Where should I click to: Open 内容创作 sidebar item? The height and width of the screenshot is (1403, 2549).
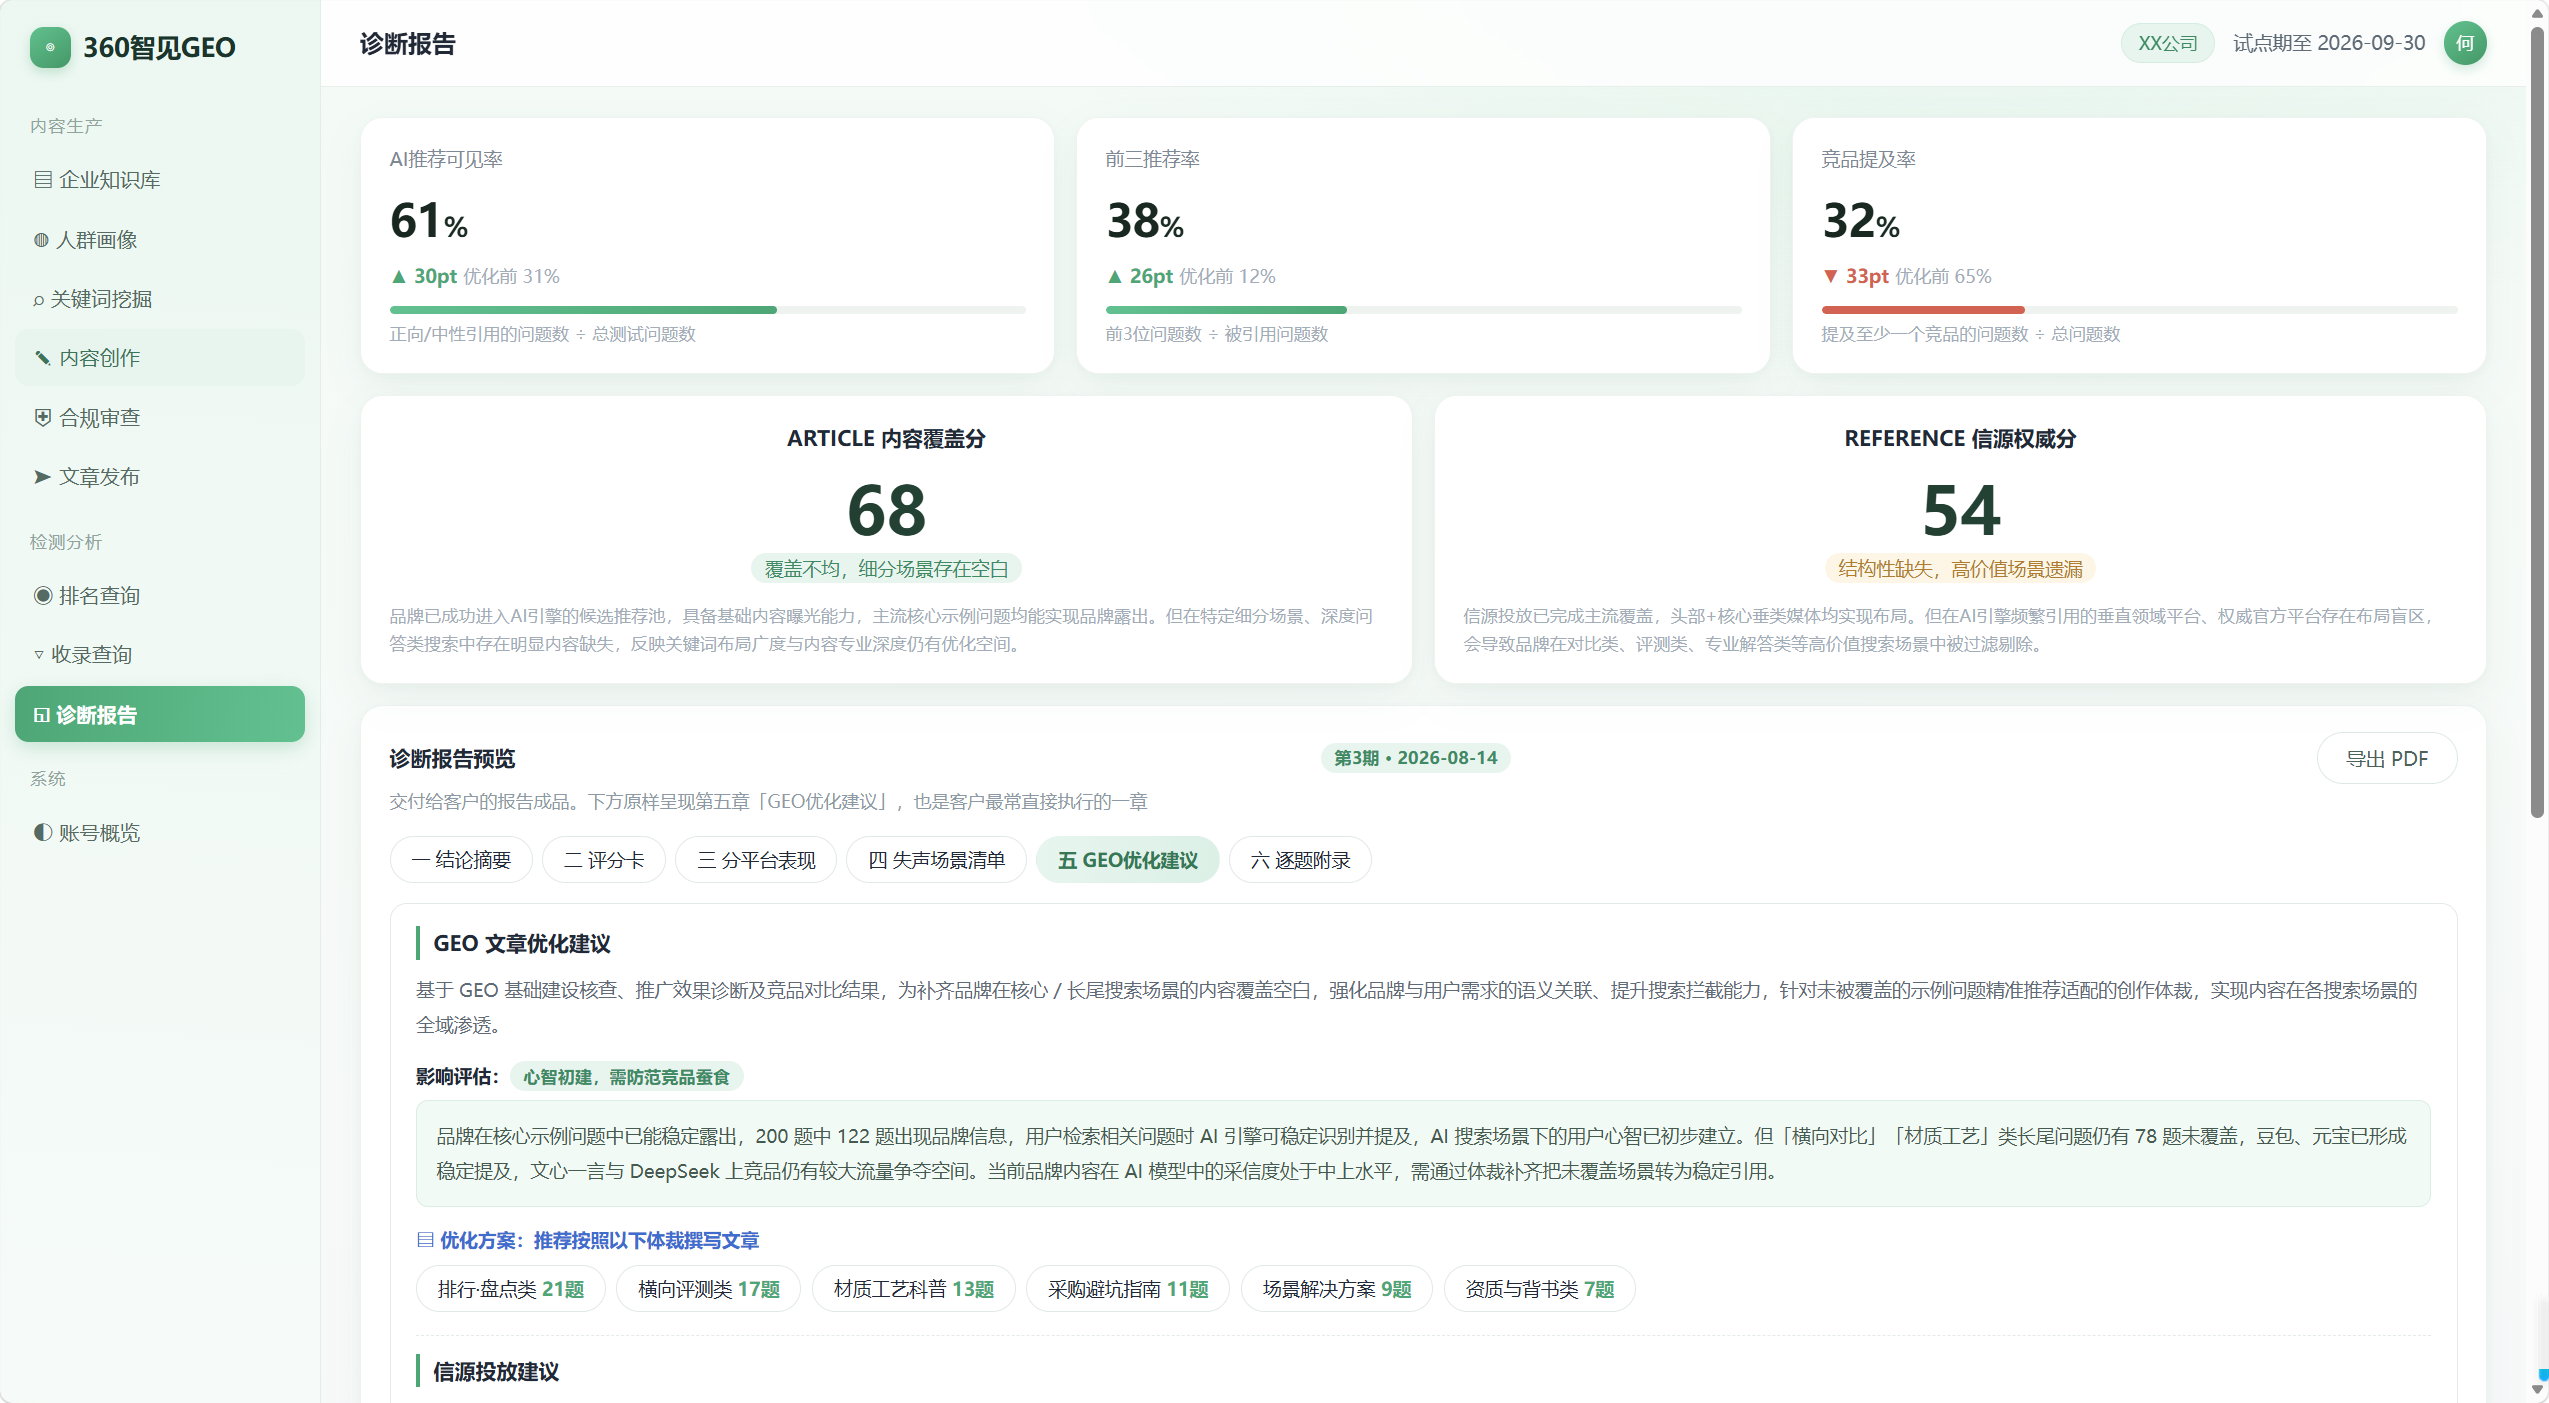click(160, 358)
